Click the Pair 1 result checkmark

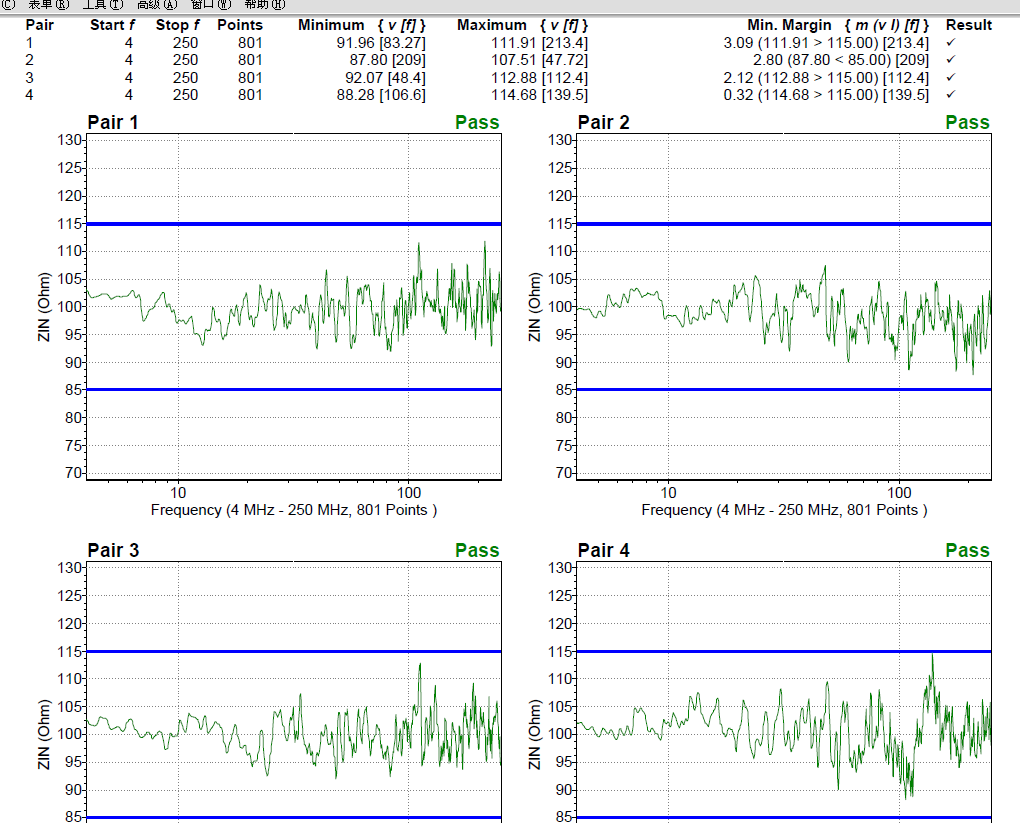pyautogui.click(x=951, y=43)
